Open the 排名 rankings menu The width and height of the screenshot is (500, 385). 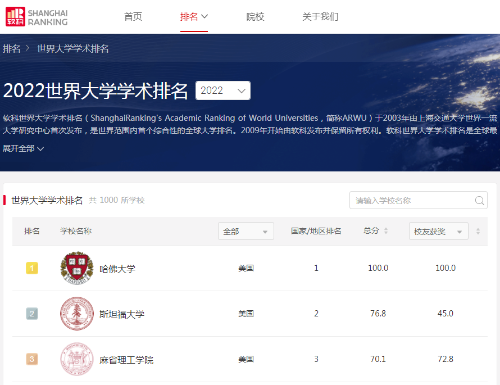click(x=194, y=16)
